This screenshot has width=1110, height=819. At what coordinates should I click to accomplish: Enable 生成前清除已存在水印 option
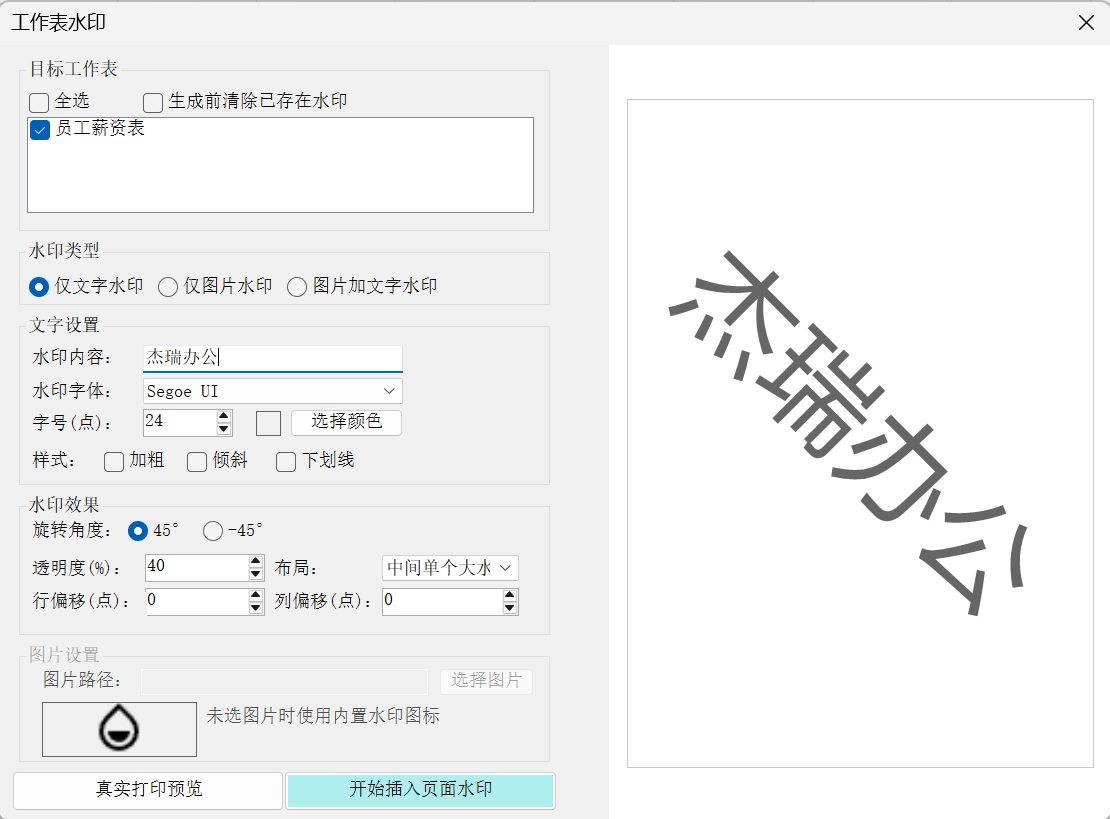click(x=153, y=102)
